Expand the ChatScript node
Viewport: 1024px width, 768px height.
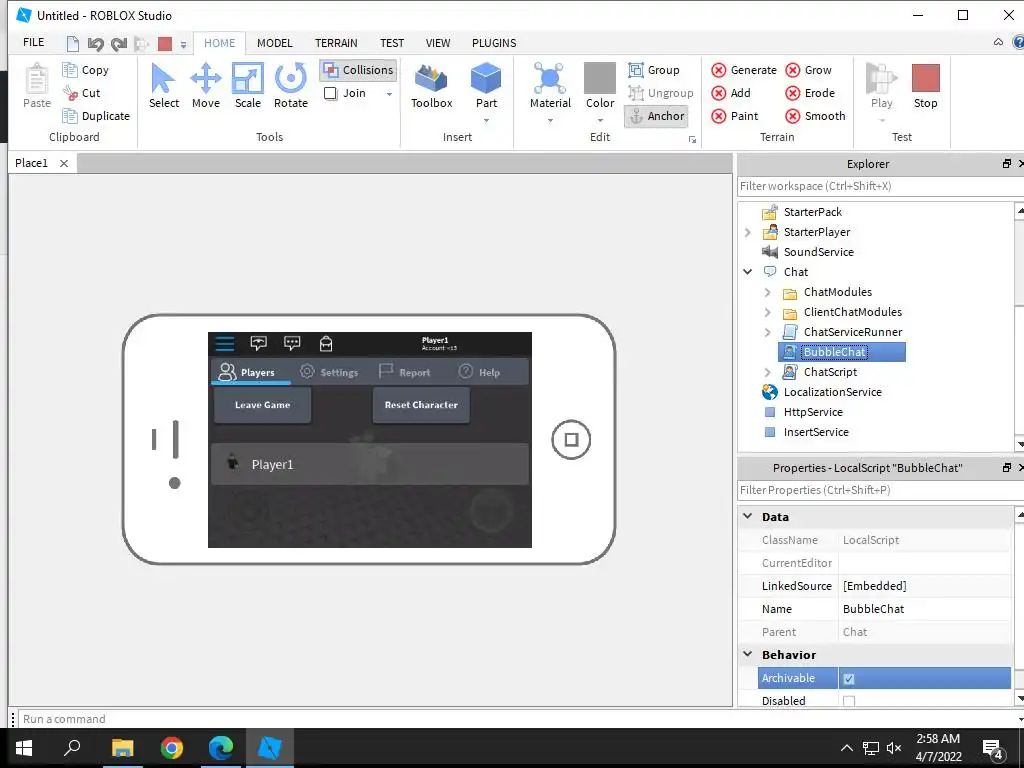tap(767, 372)
